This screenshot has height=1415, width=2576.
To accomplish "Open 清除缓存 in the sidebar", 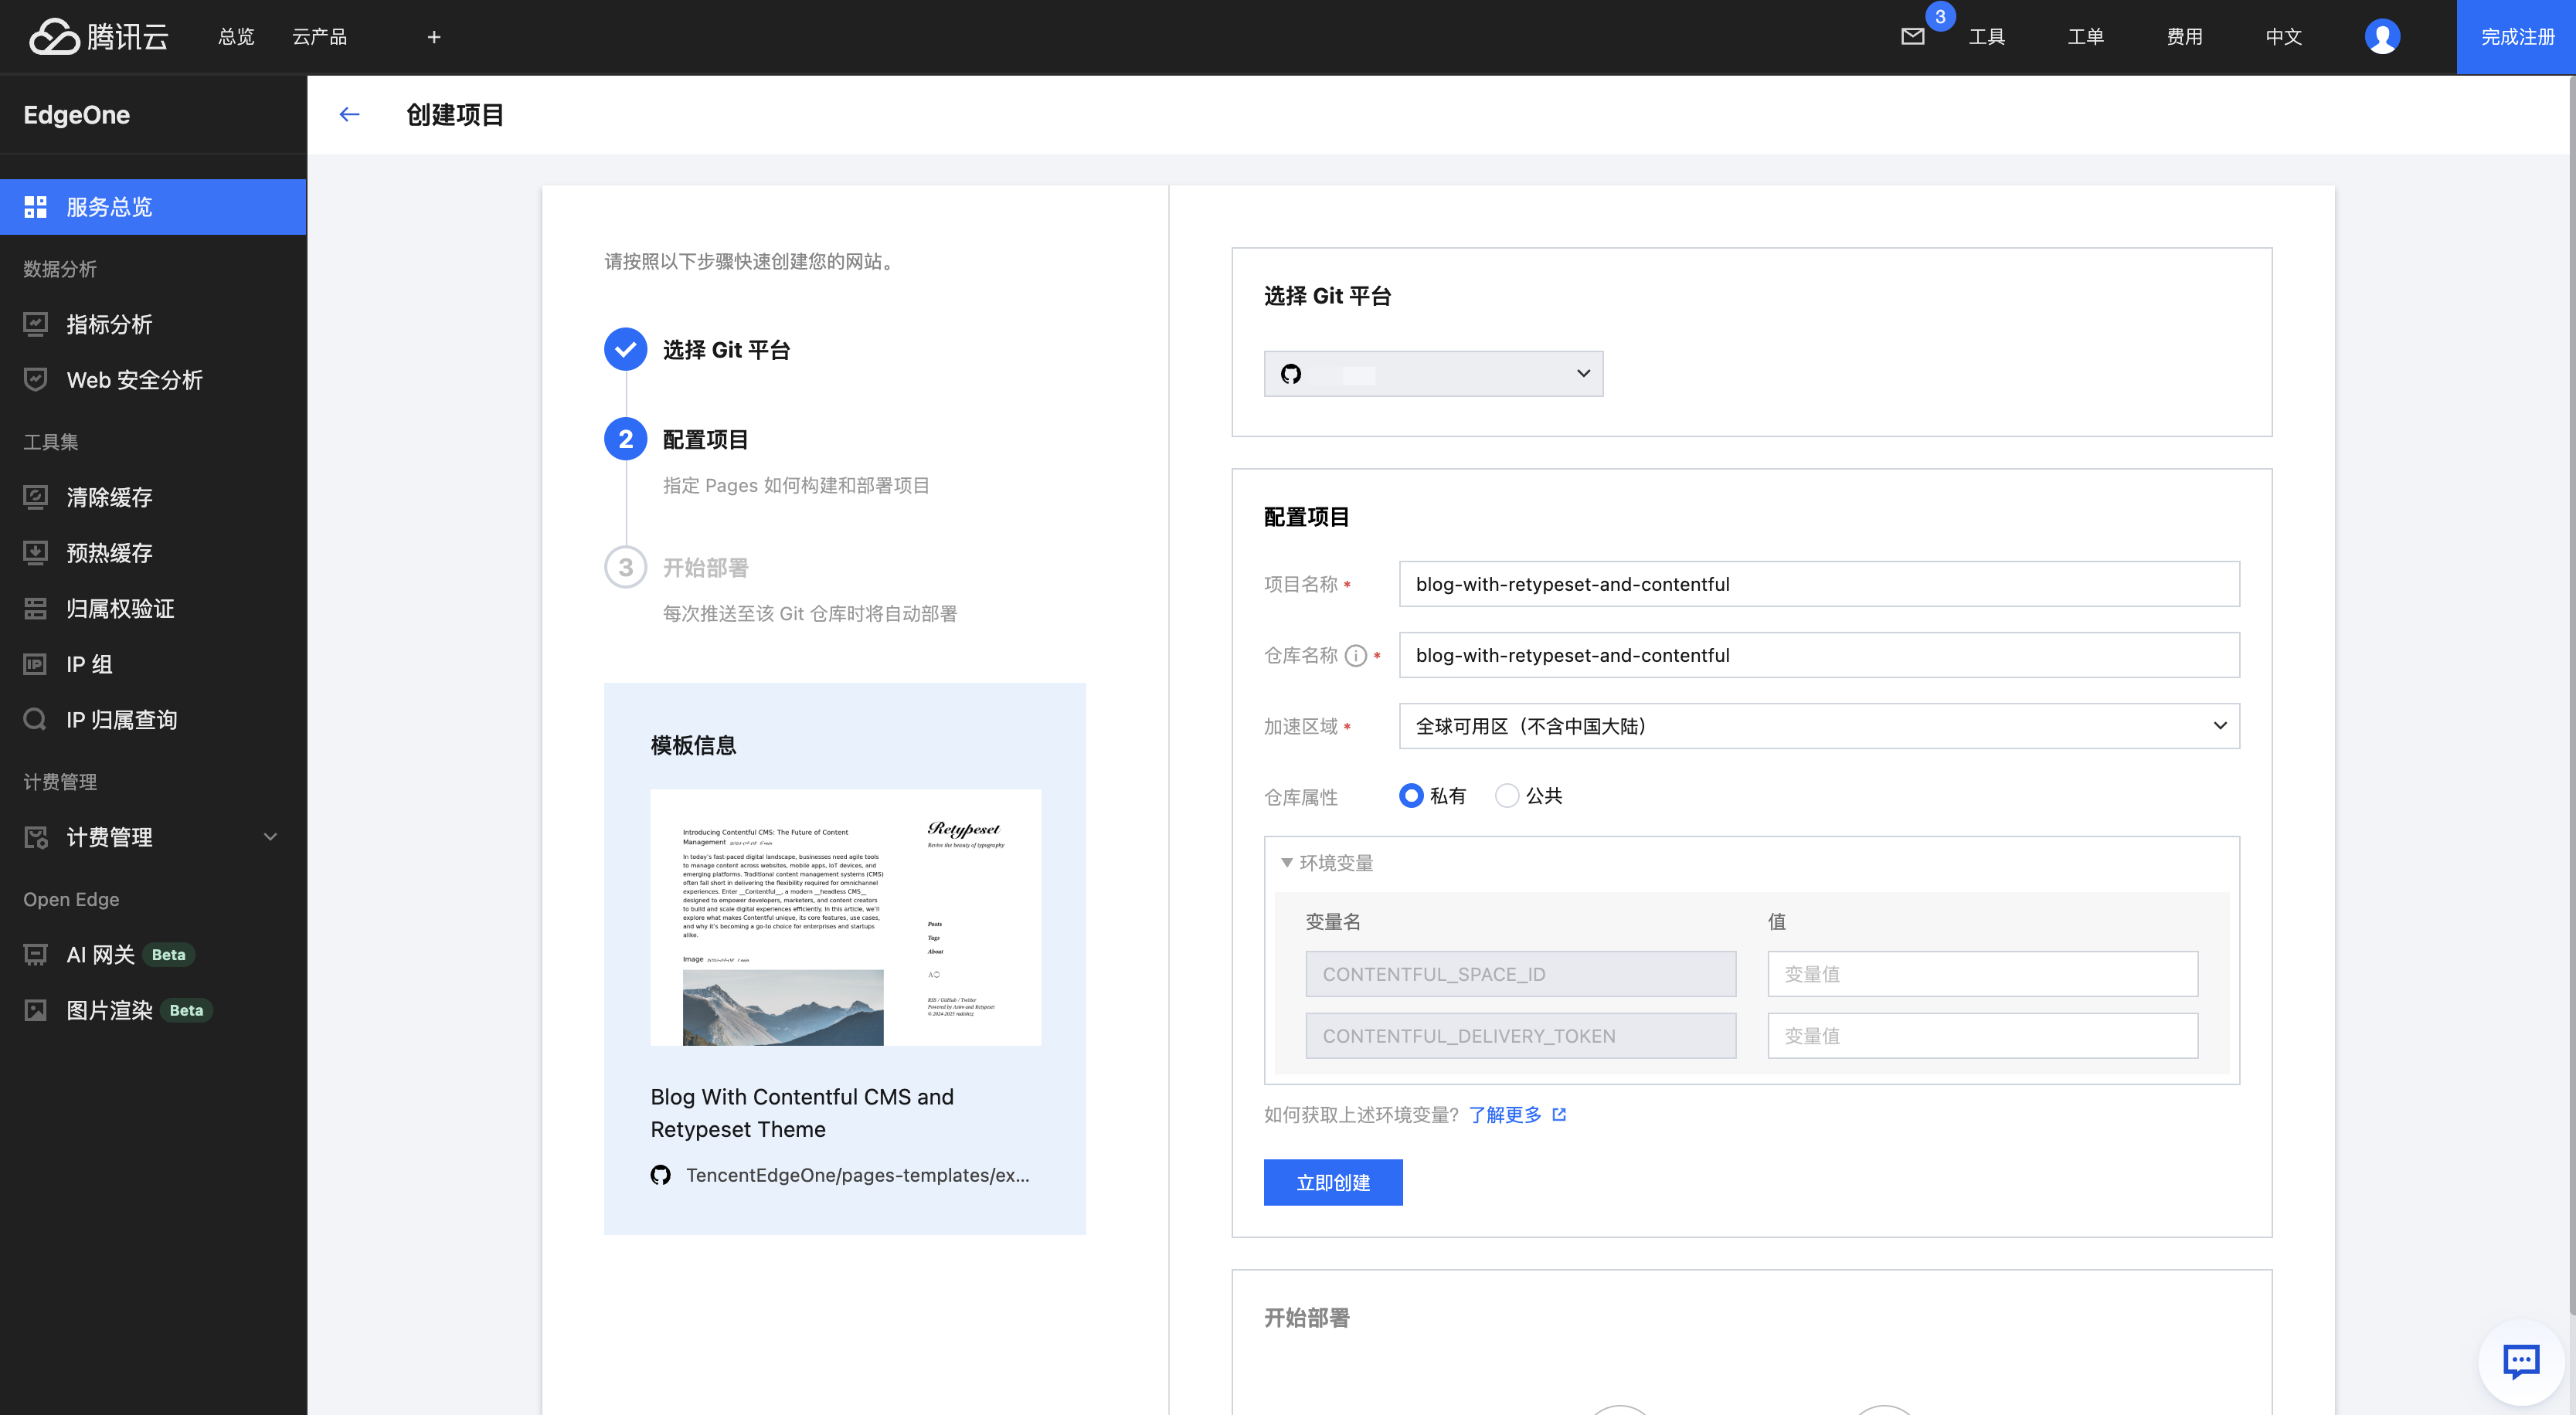I will (109, 497).
